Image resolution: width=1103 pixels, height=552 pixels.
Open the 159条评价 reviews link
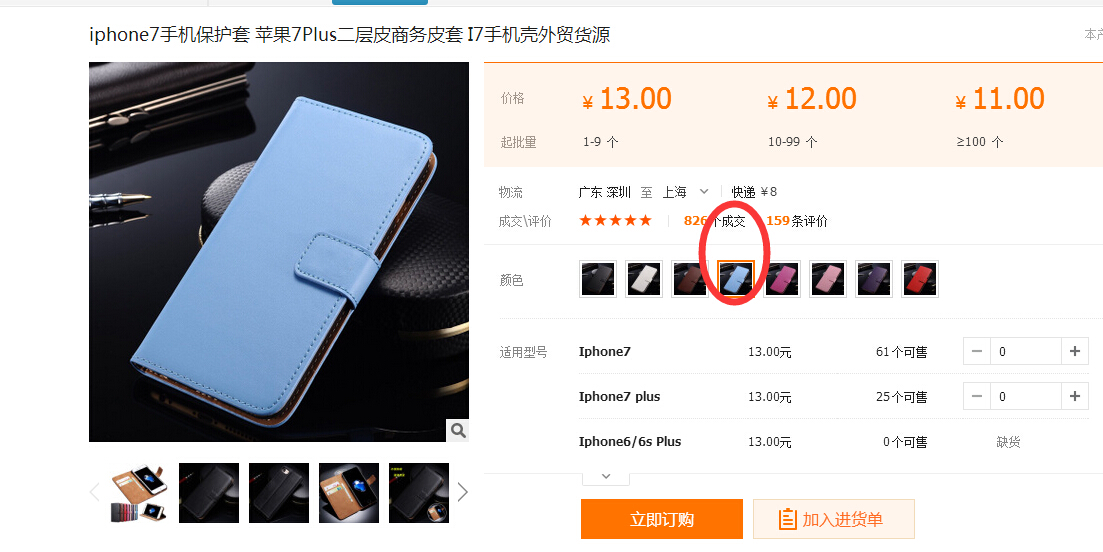[x=797, y=221]
